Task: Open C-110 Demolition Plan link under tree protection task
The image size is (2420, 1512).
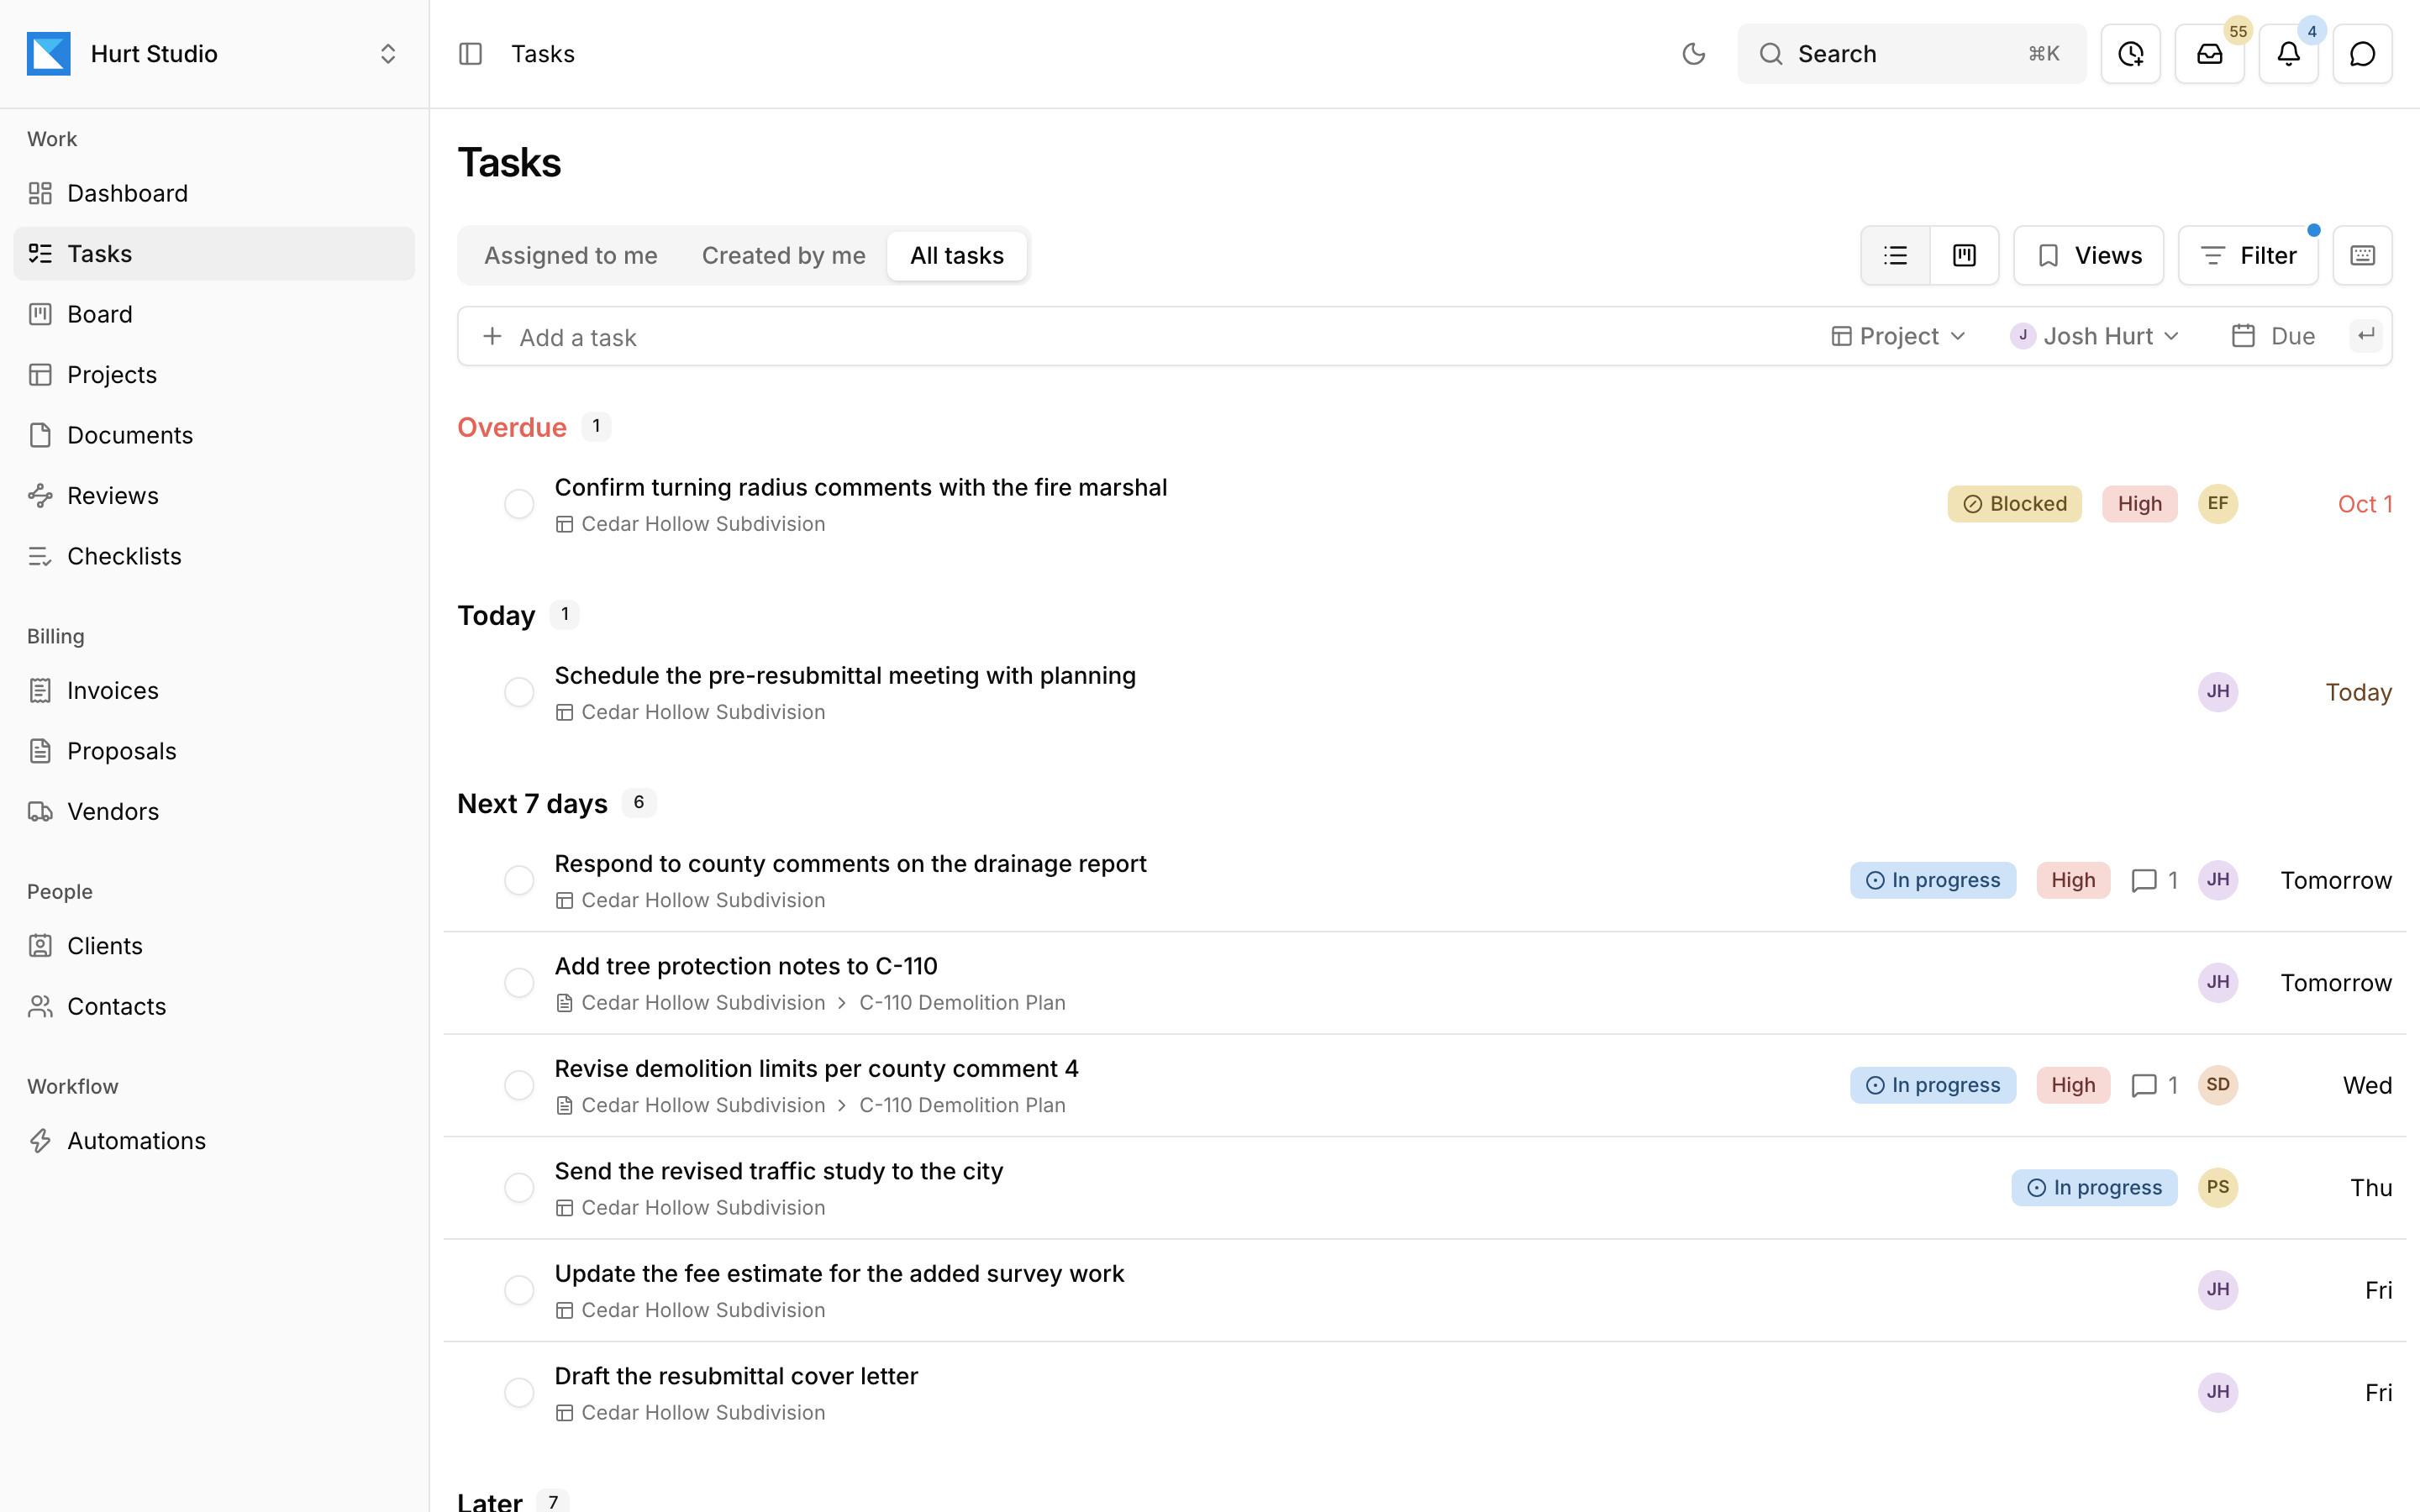Action: point(962,1003)
